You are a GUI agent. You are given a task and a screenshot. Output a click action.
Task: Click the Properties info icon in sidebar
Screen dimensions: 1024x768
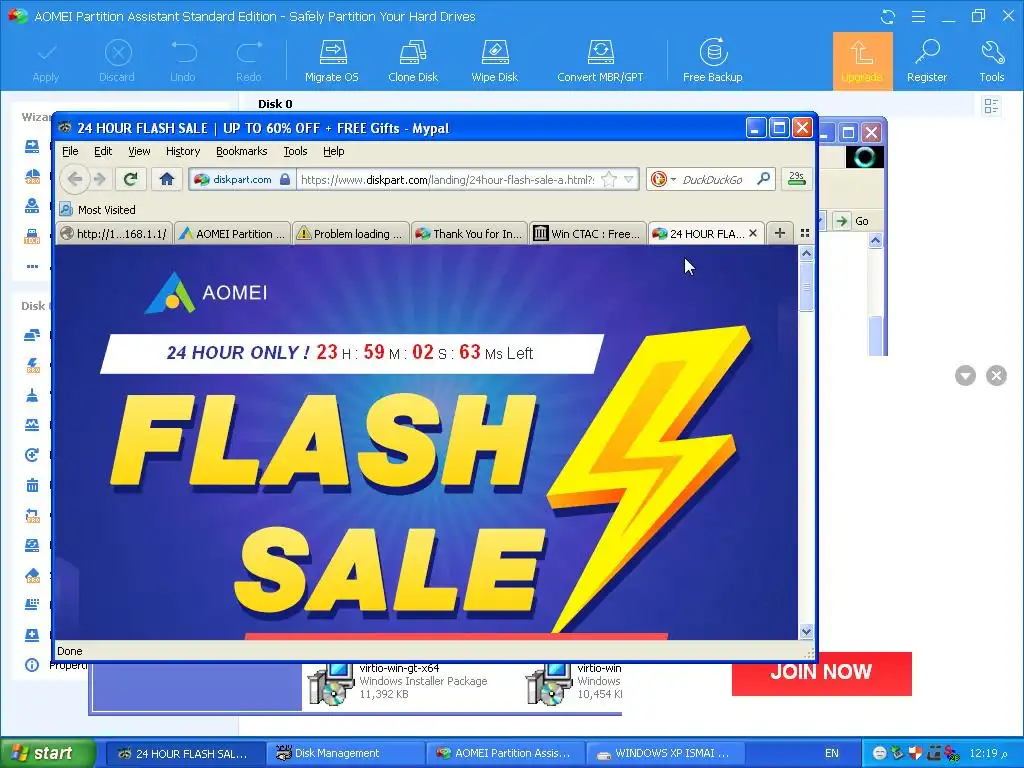click(x=32, y=665)
